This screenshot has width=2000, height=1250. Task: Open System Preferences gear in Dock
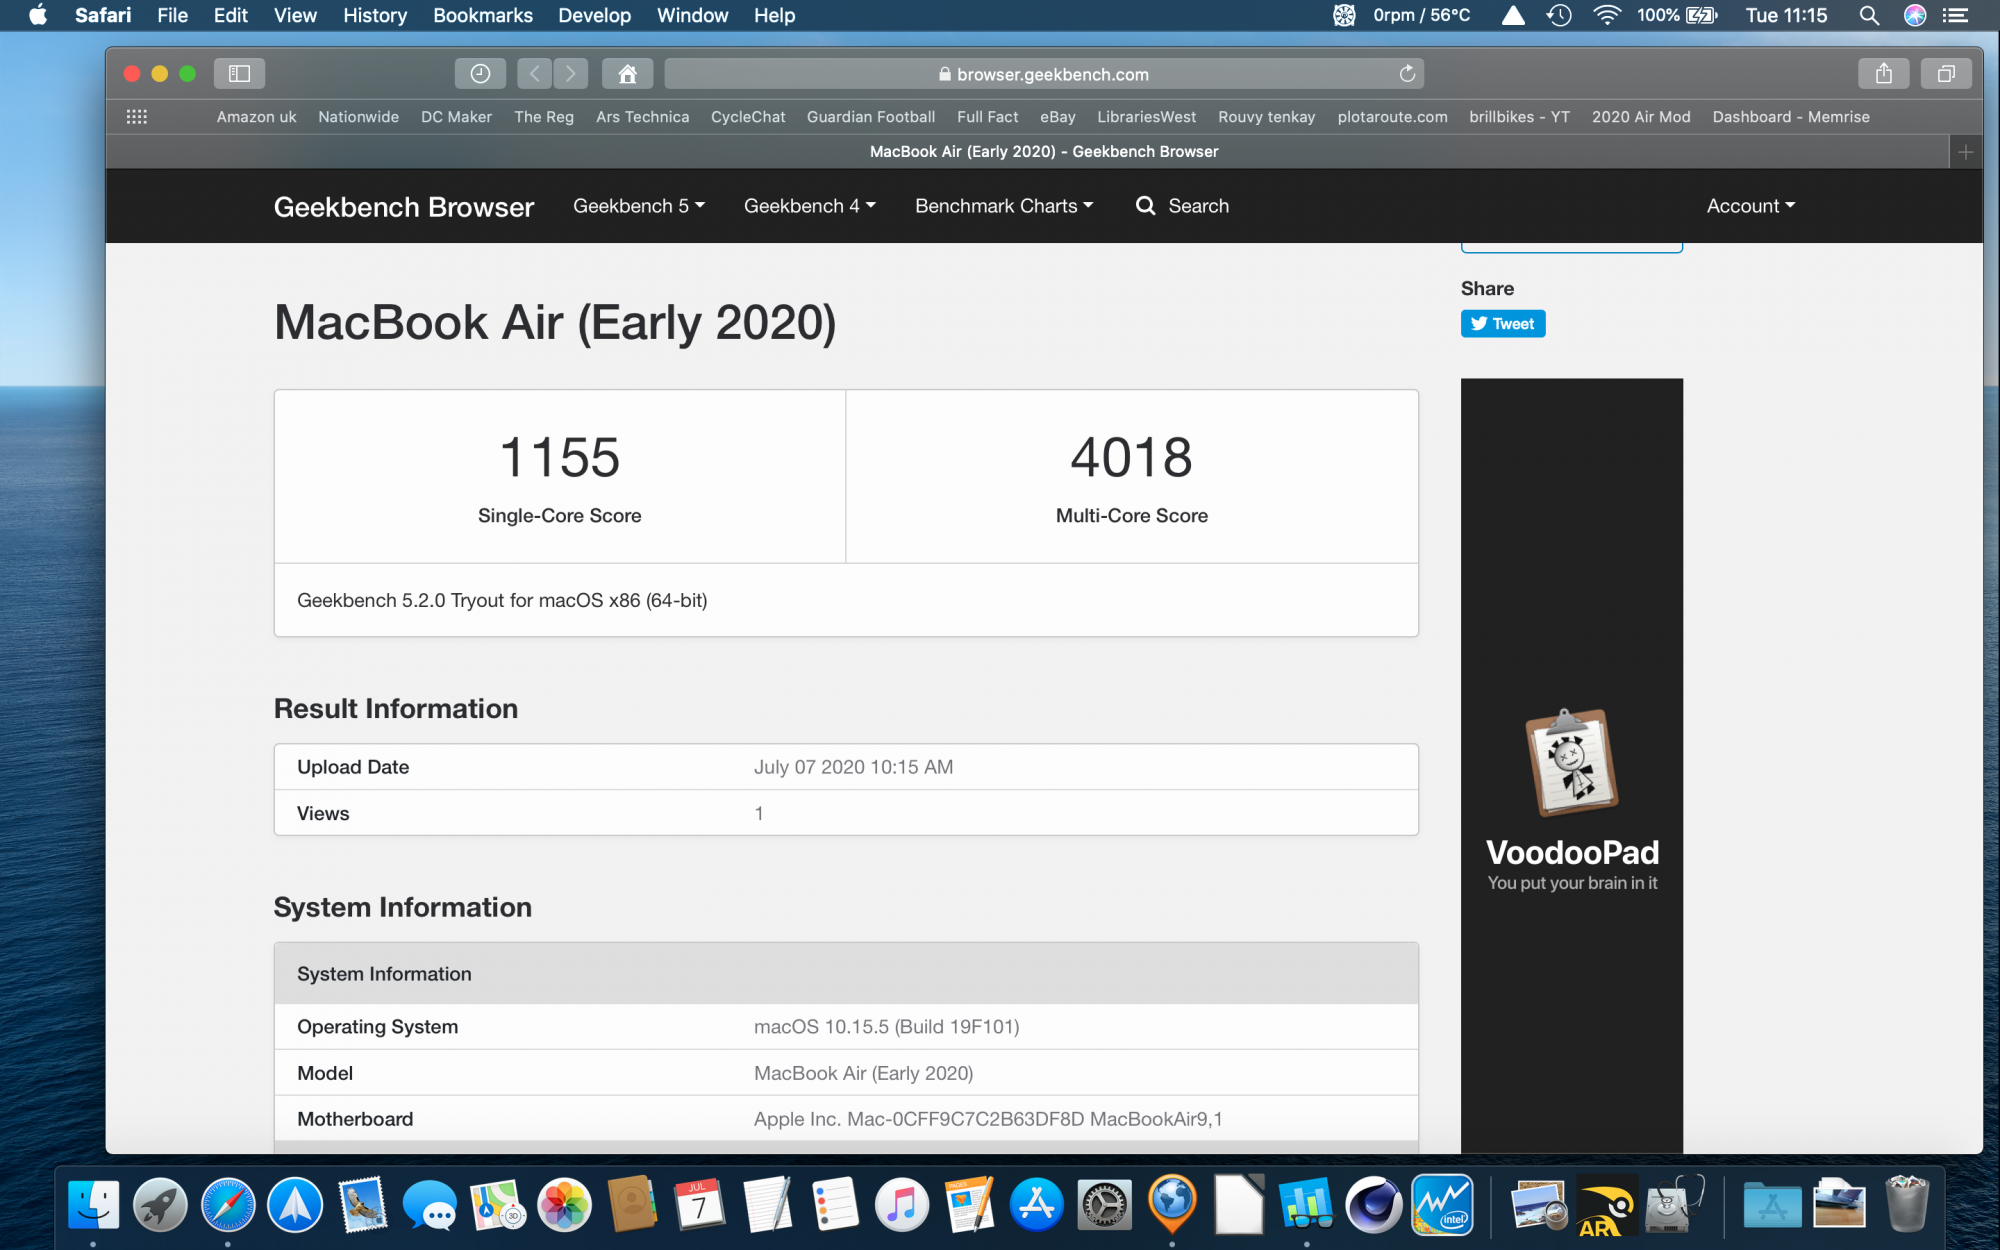[x=1104, y=1204]
